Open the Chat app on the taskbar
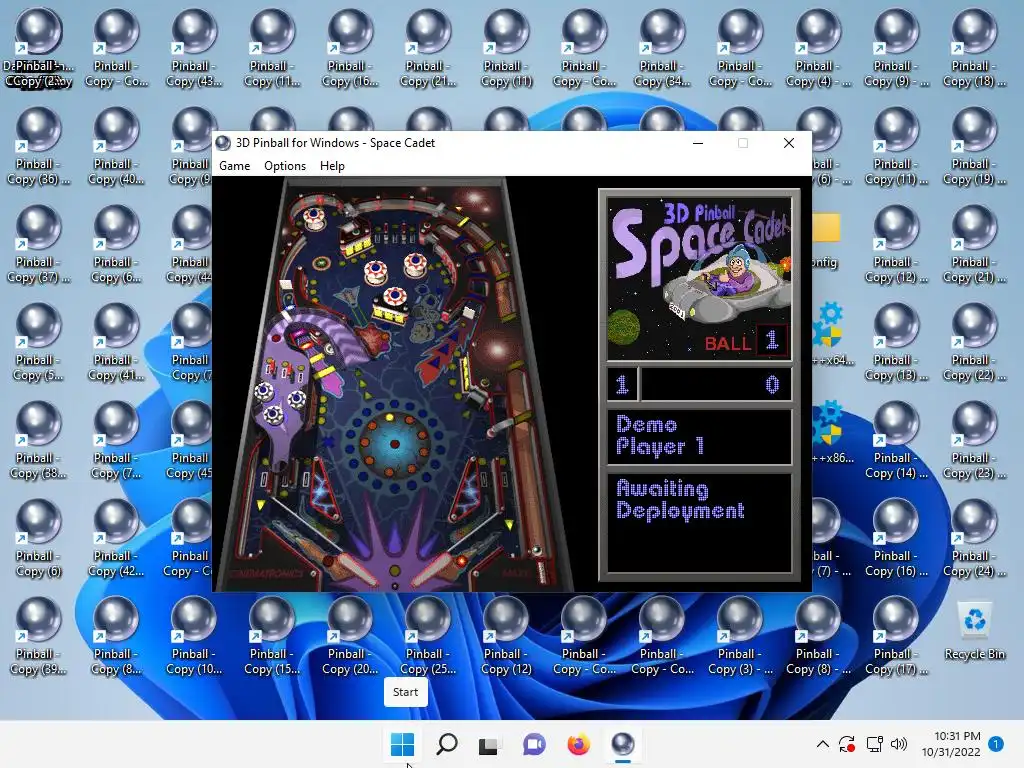This screenshot has width=1024, height=768. 534,744
